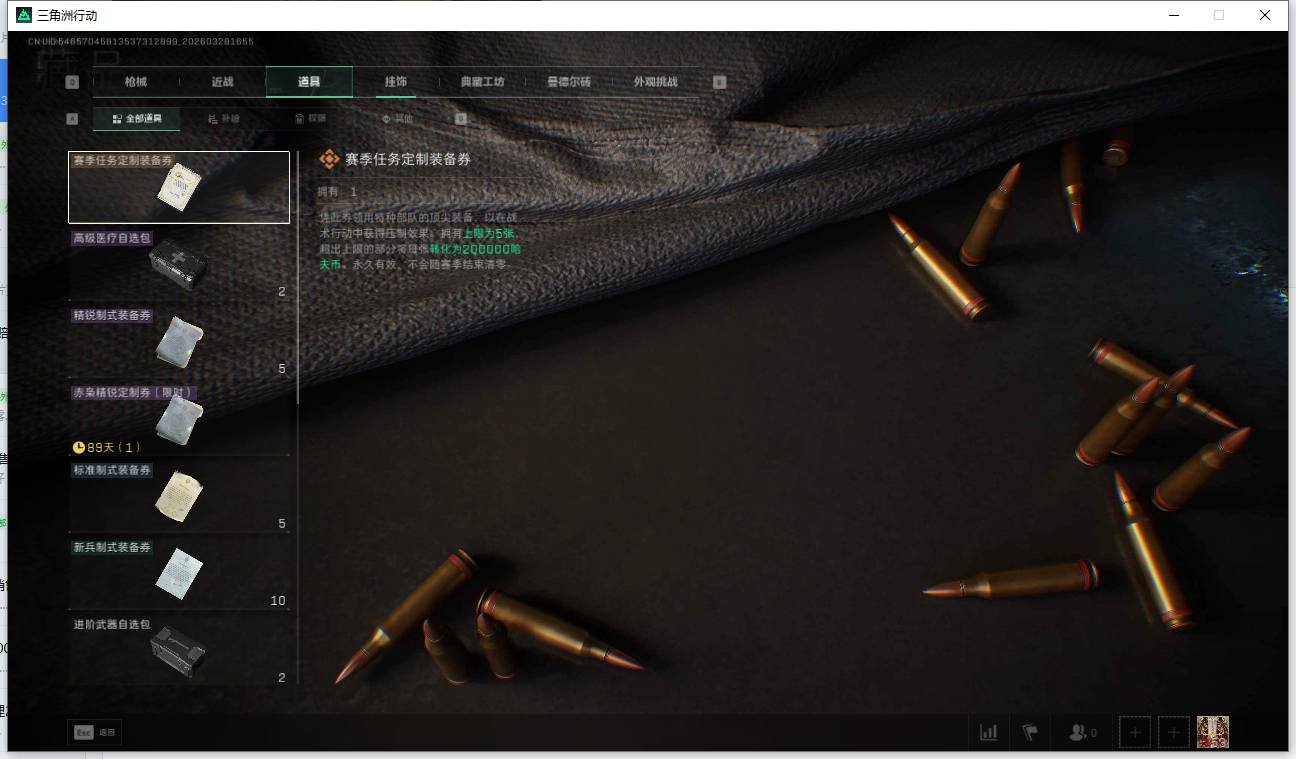The image size is (1296, 759).
Task: Open the 枪械 firearms tab
Action: coord(135,82)
